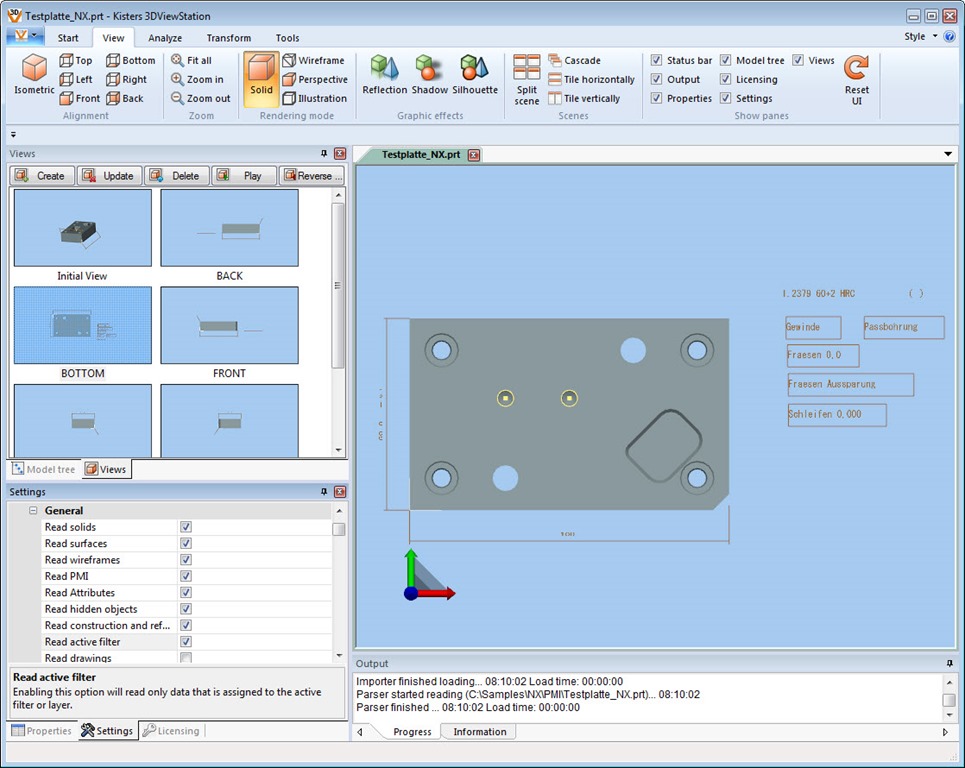Screen dimensions: 965x768
Task: Click the Create view button
Action: pos(42,176)
